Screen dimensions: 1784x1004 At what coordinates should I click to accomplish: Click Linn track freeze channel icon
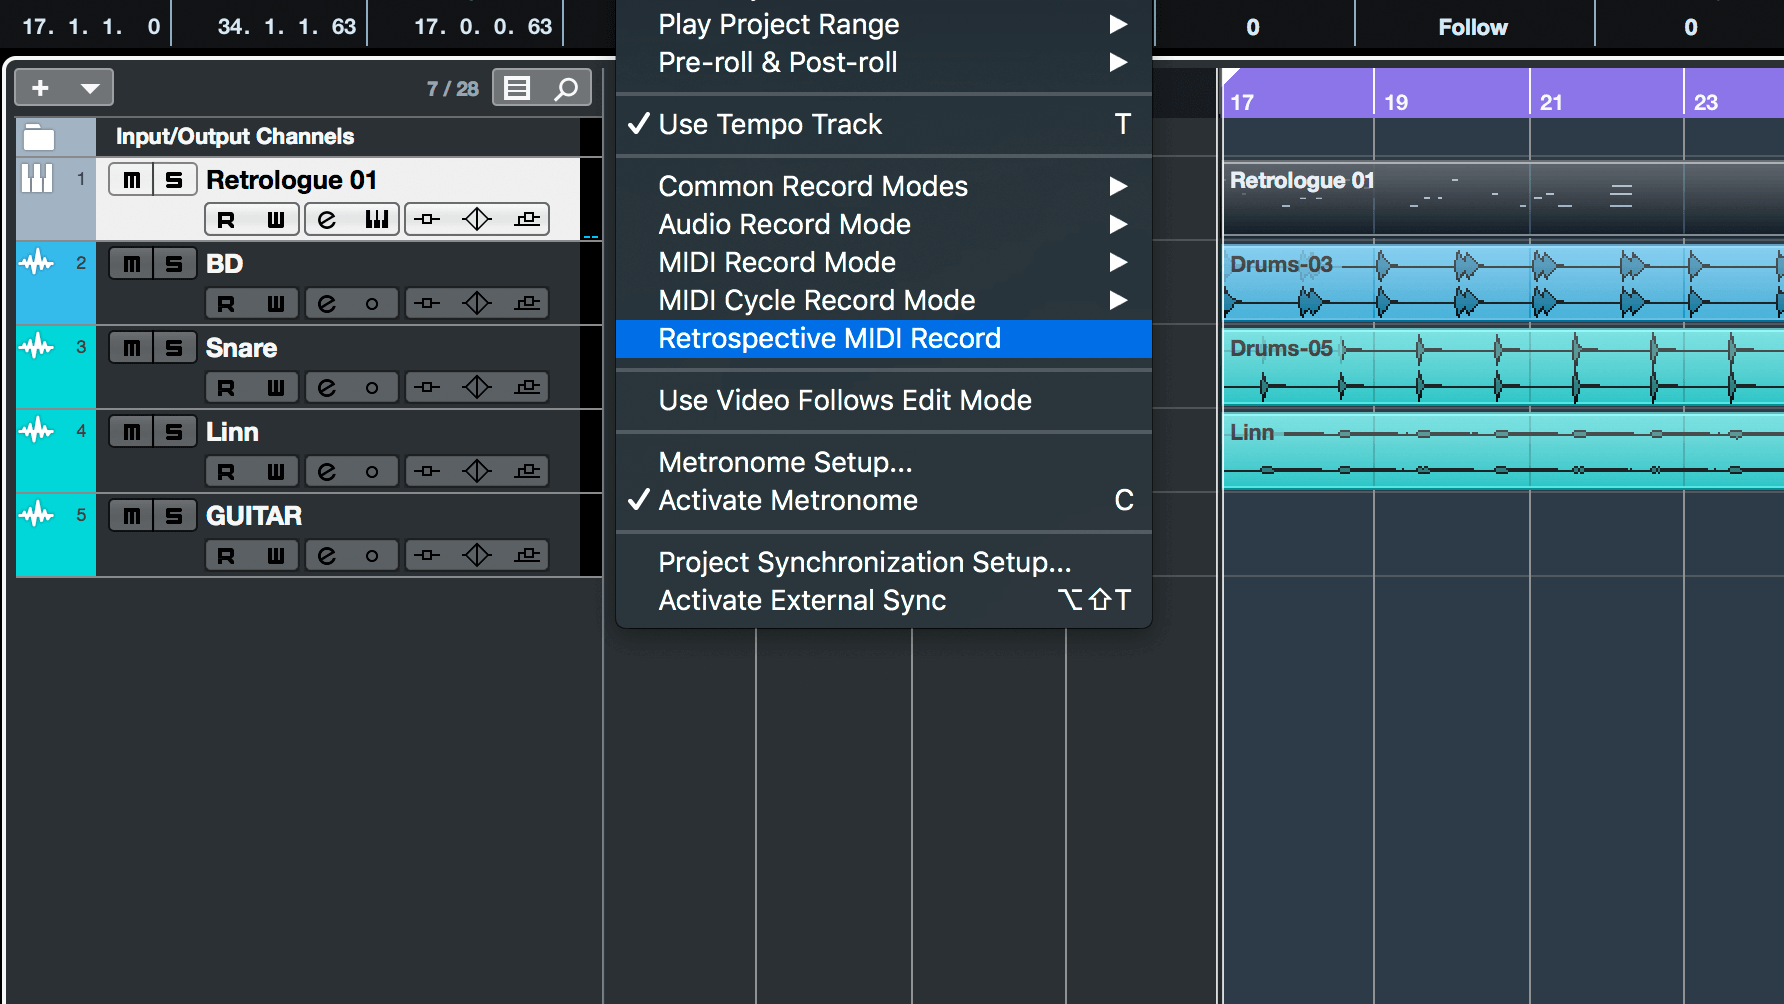point(527,471)
